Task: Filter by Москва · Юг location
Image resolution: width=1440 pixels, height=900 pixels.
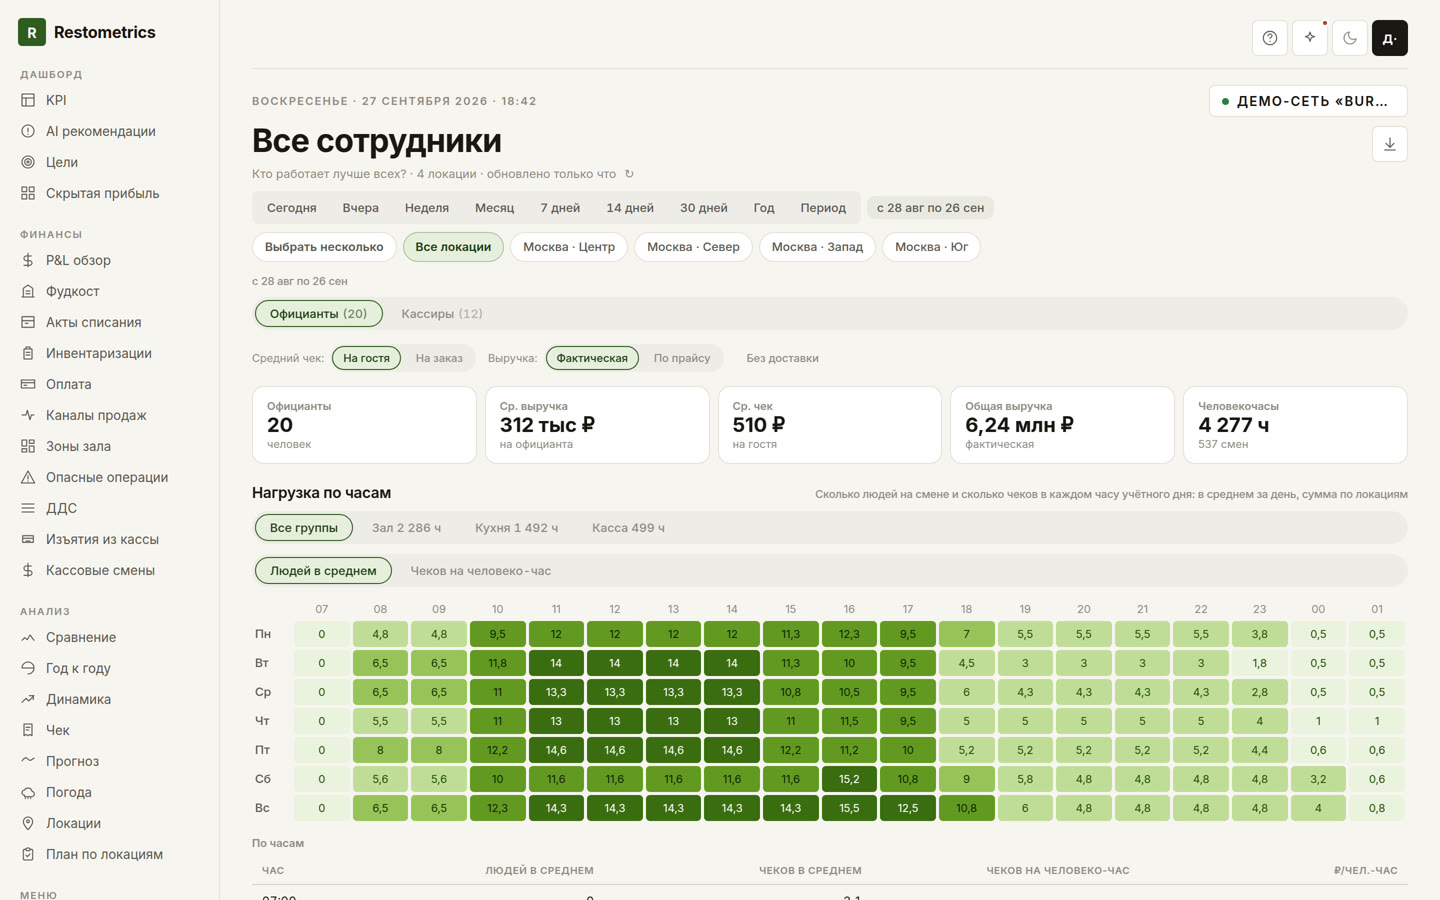Action: [x=931, y=247]
